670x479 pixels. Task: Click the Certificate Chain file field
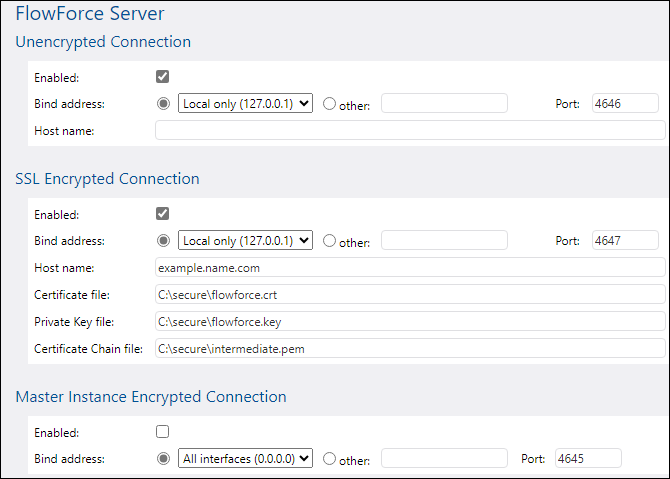tap(409, 348)
